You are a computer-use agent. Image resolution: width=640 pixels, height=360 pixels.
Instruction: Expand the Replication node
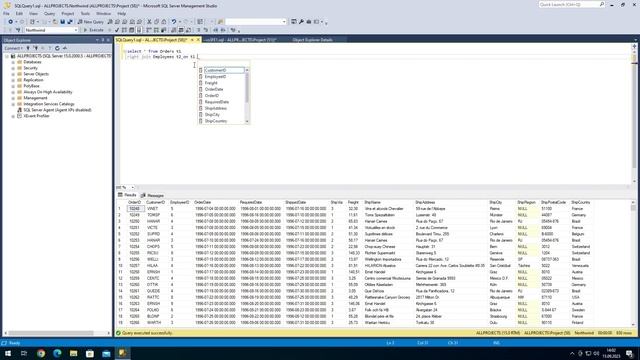[13, 80]
